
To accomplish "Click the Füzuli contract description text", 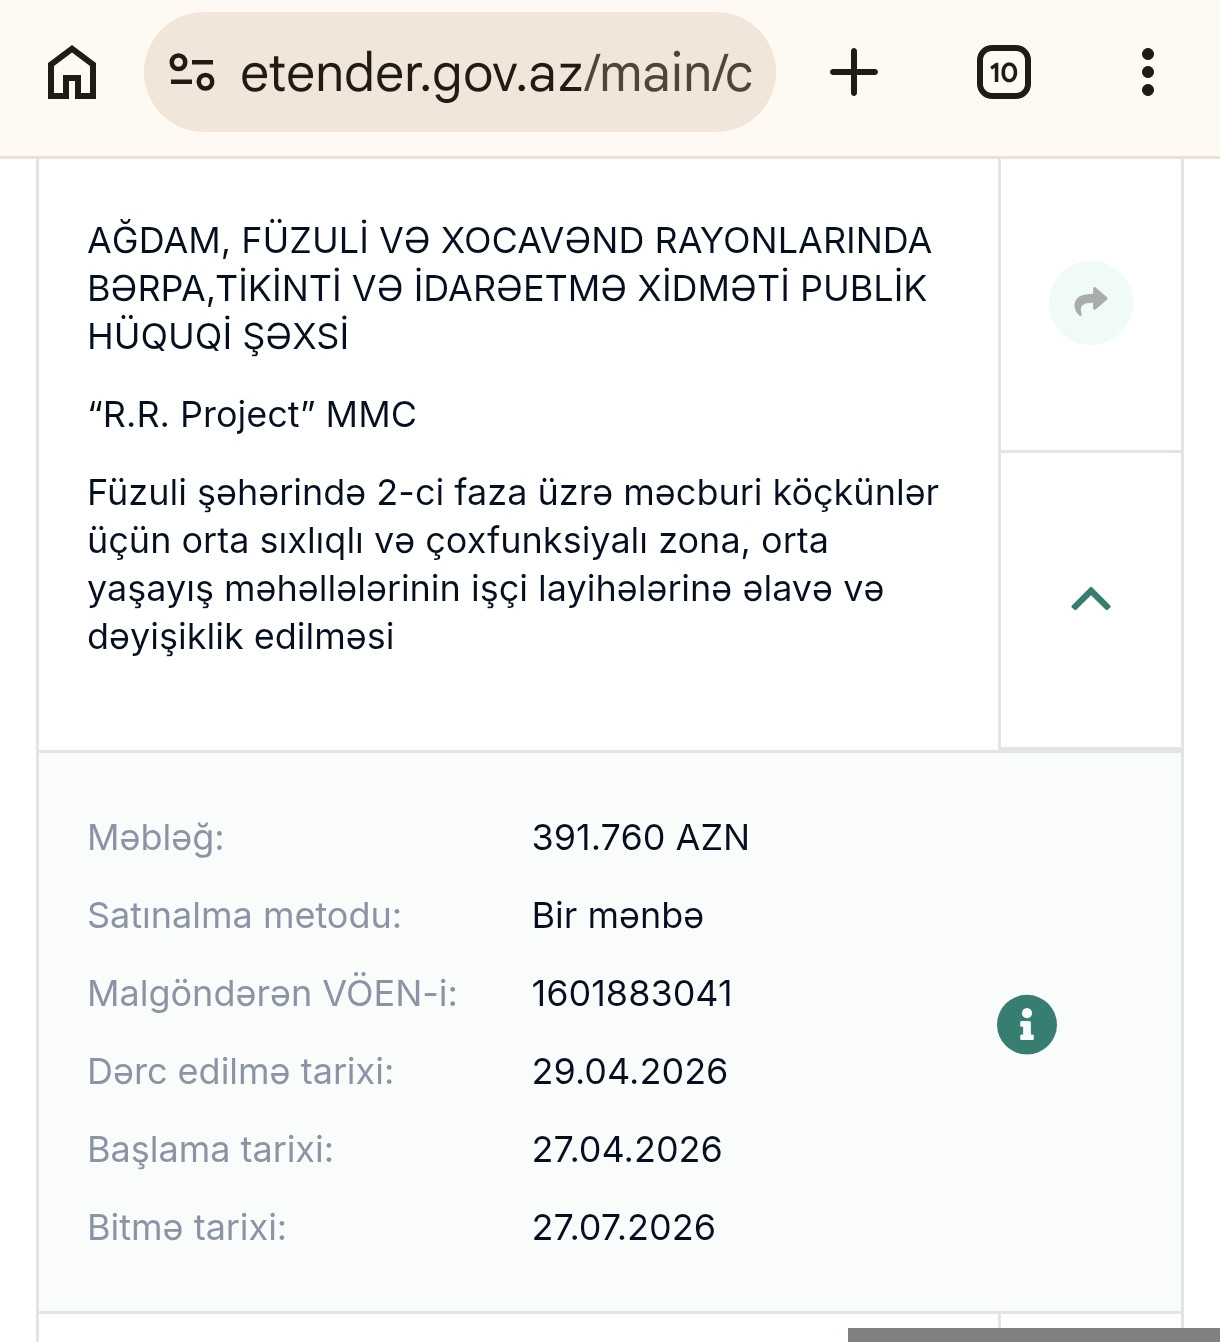I will [512, 565].
